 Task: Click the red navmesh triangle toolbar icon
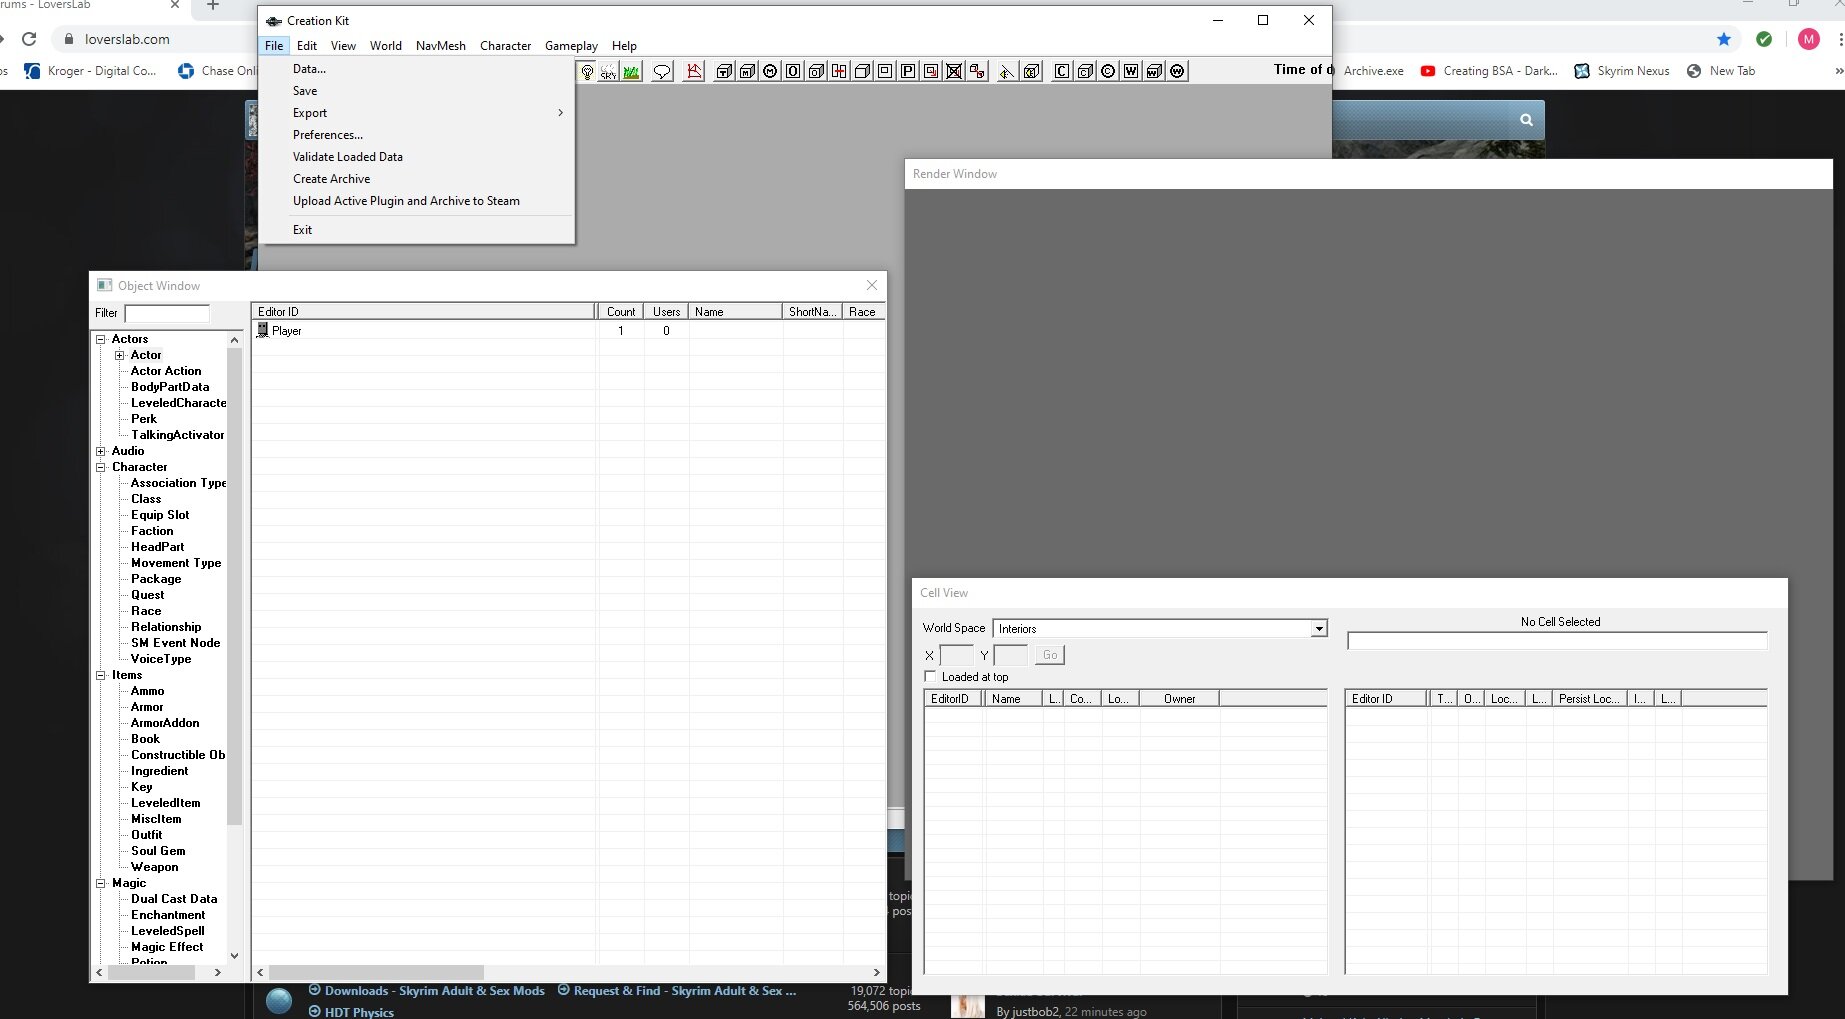[693, 71]
